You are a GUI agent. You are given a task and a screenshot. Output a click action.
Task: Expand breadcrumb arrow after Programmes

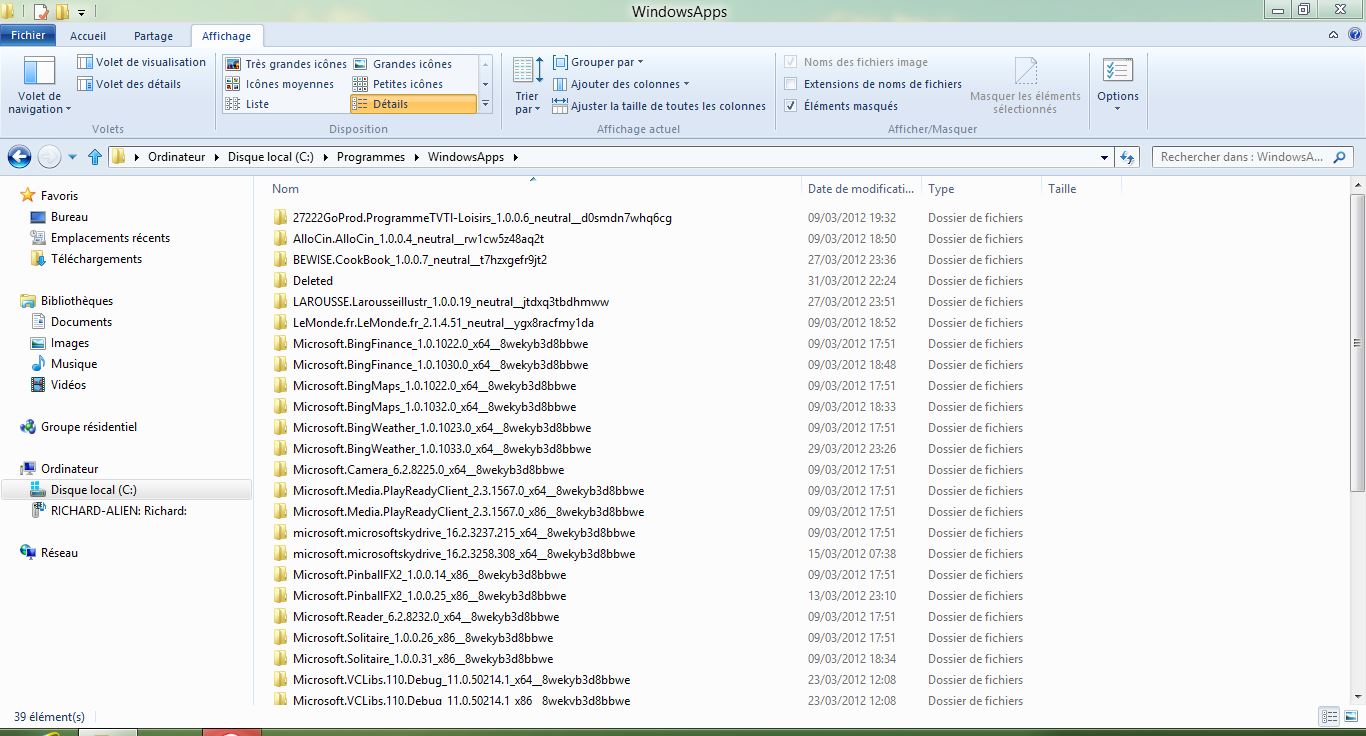(417, 157)
